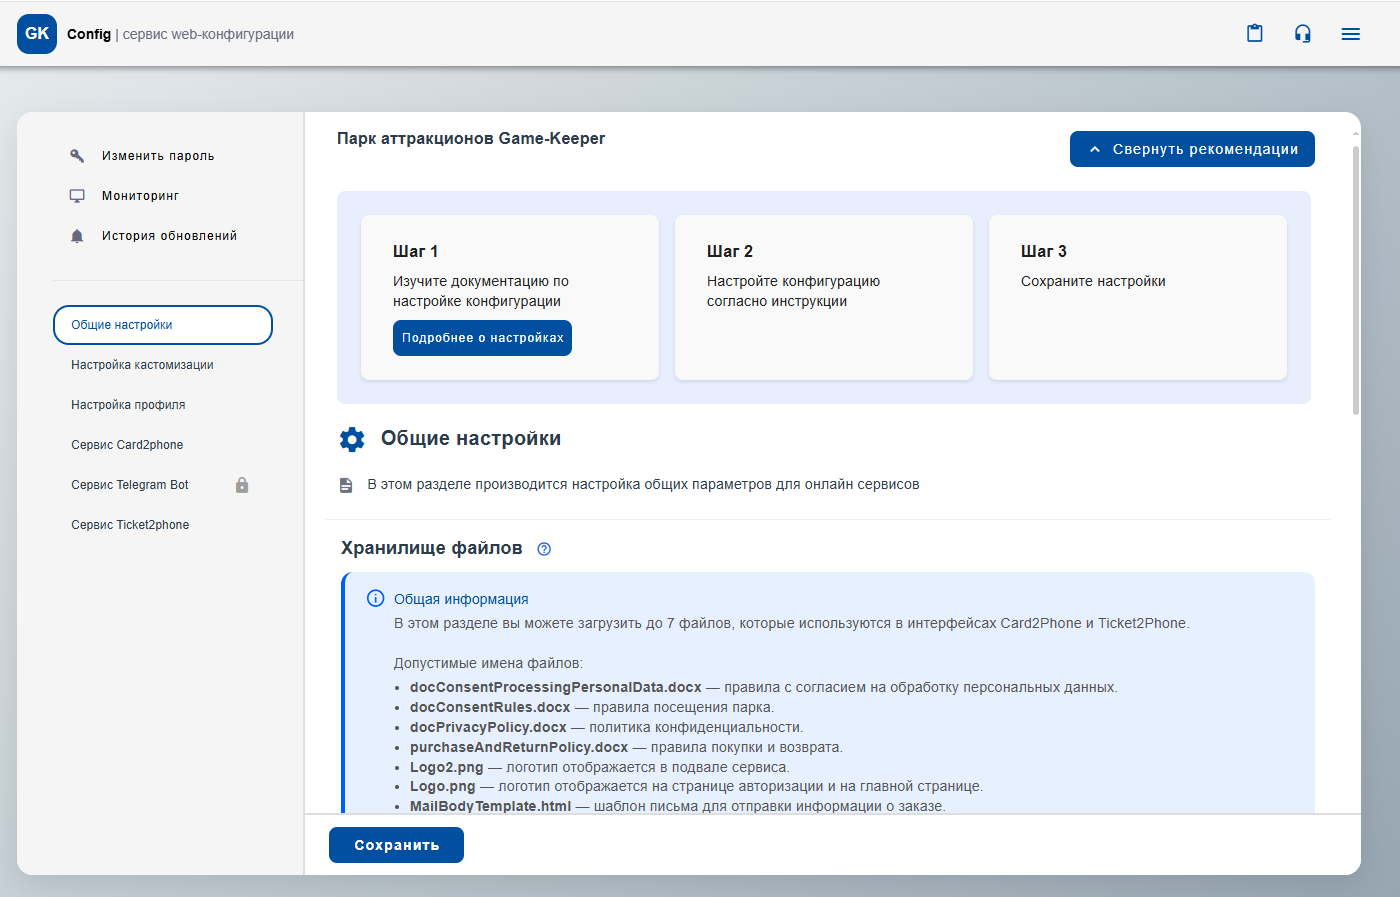Click the key icon beside Изменить пароль

77,156
